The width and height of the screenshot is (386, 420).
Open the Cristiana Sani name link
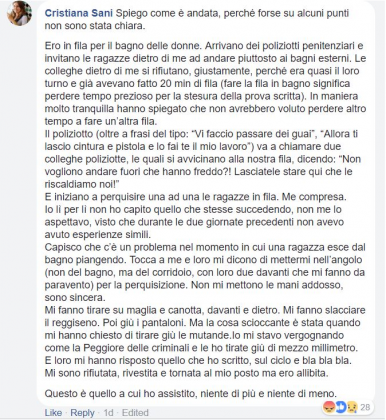(x=79, y=13)
